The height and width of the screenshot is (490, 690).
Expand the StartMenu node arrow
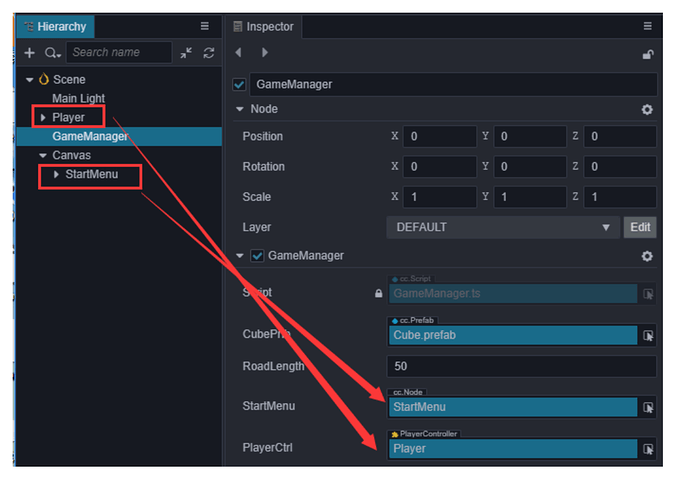pos(56,175)
